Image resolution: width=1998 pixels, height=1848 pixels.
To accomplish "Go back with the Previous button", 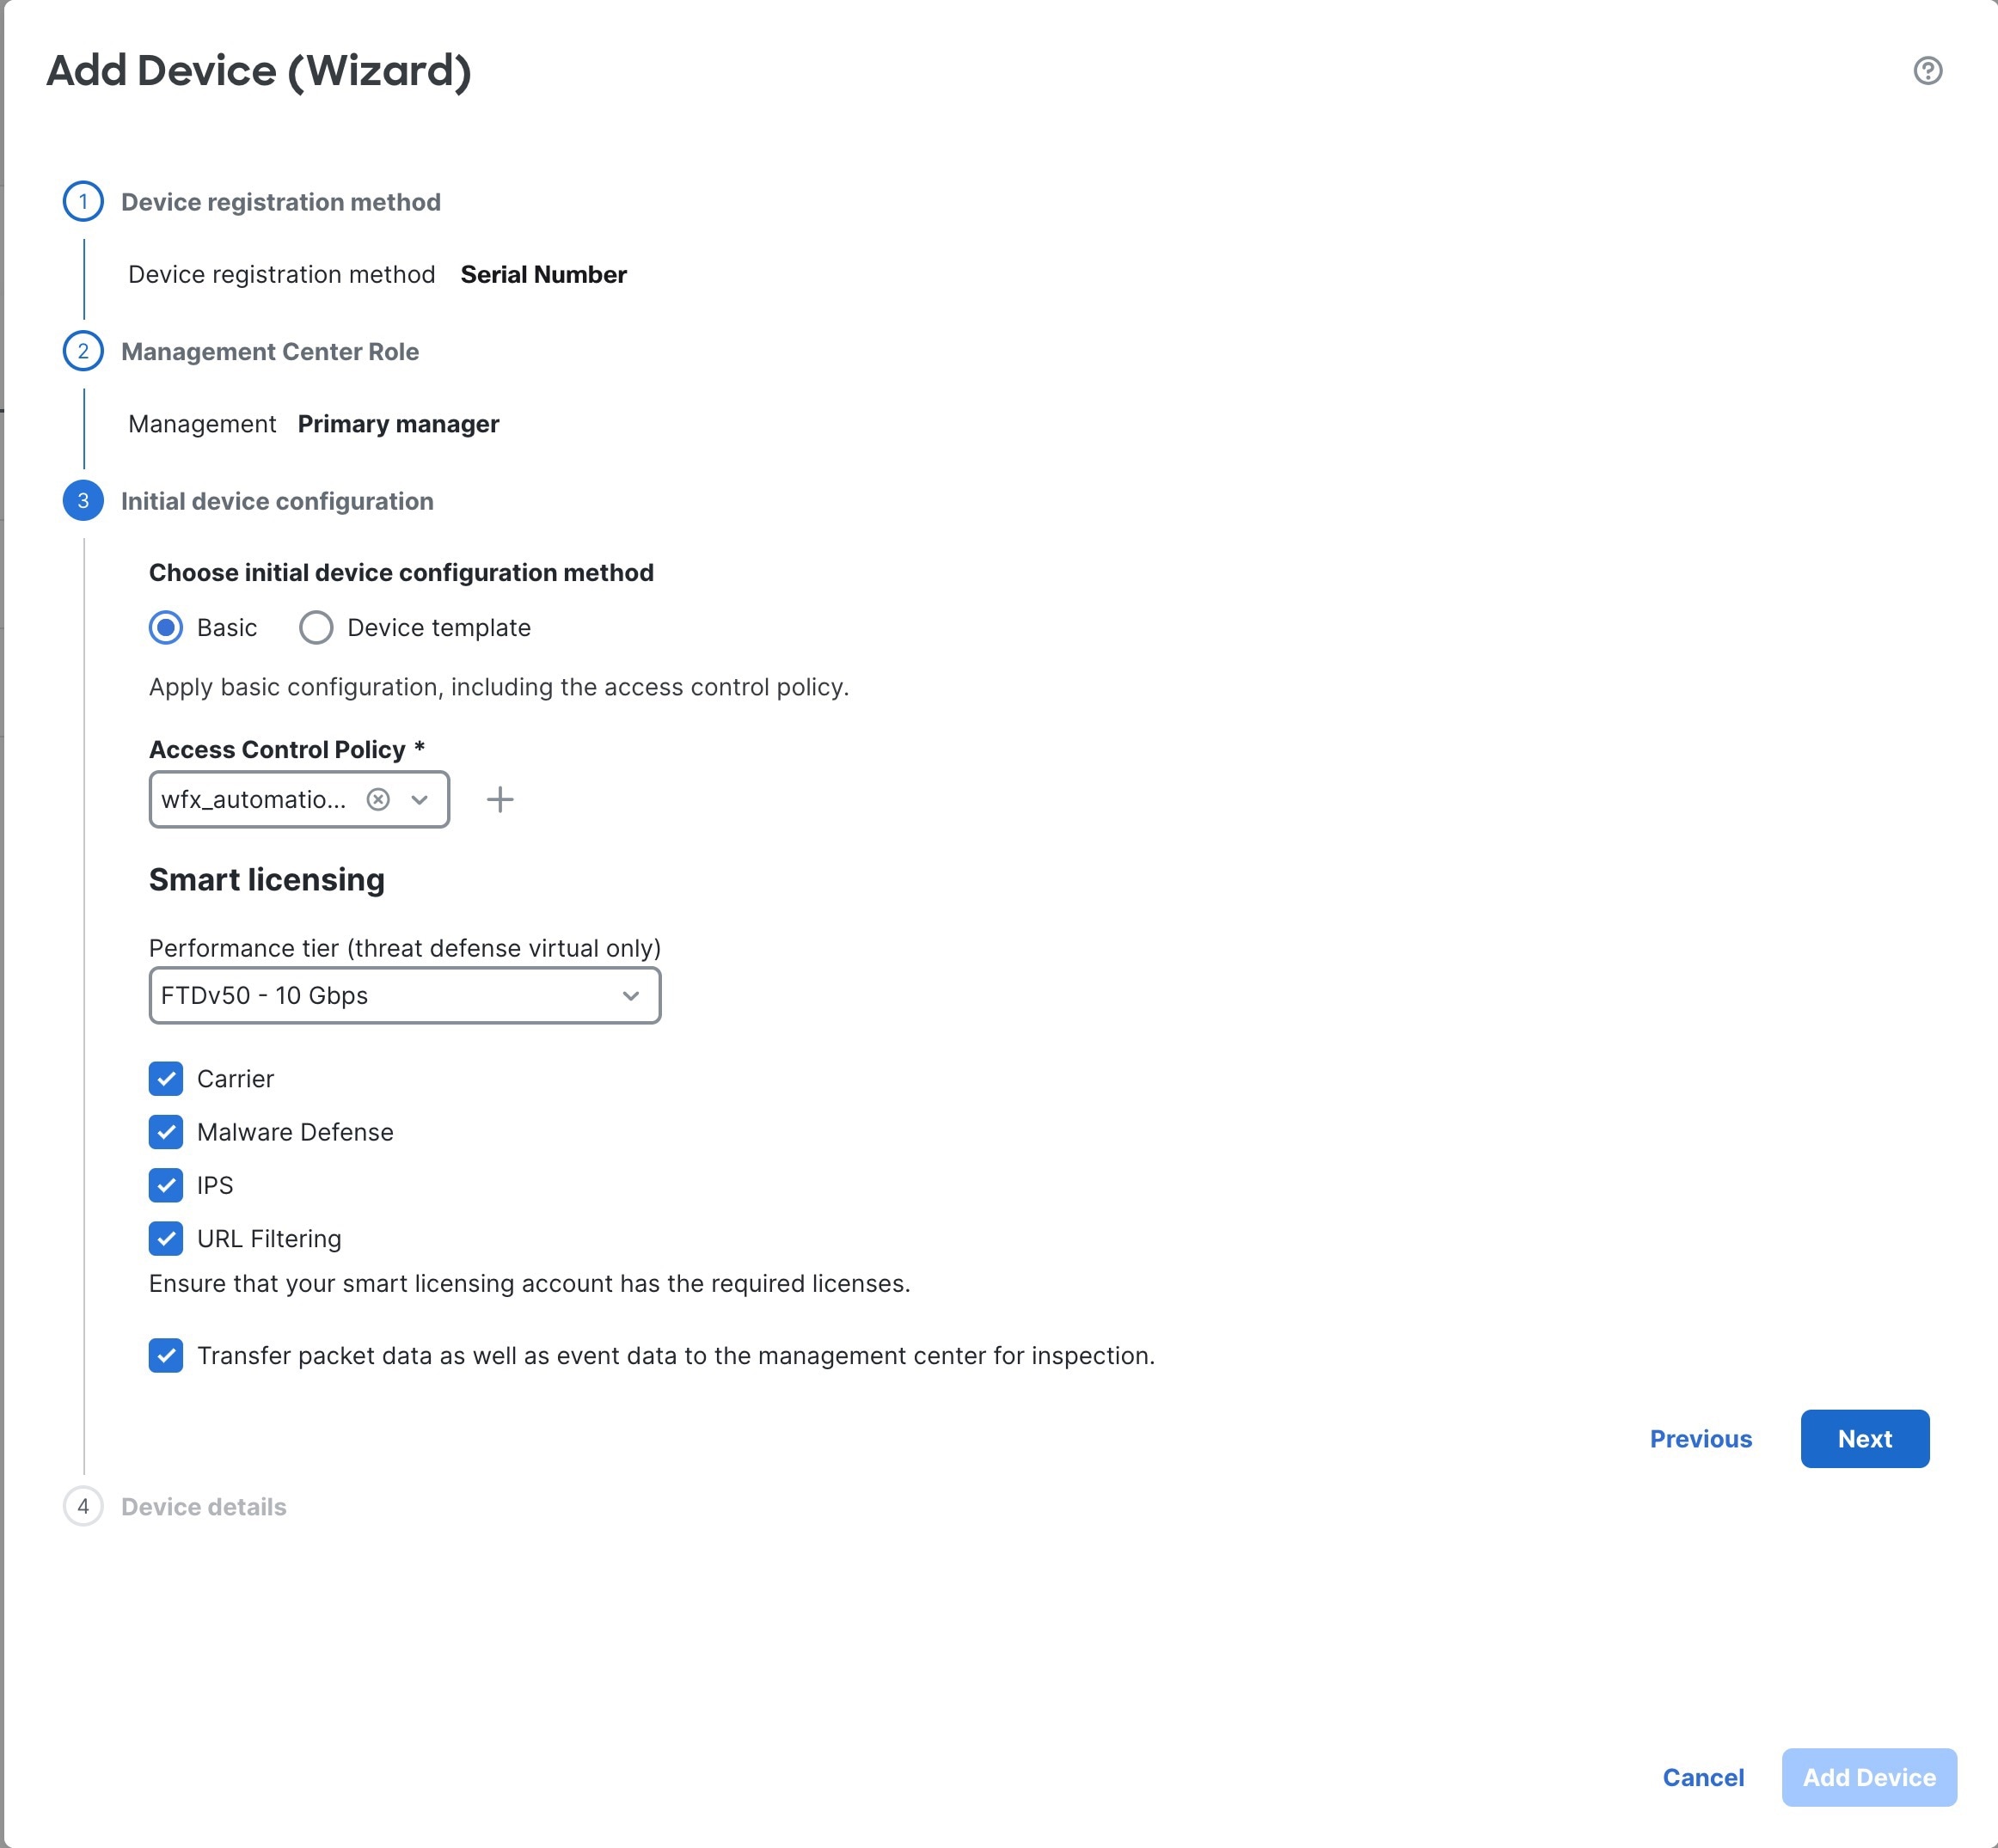I will pos(1701,1439).
